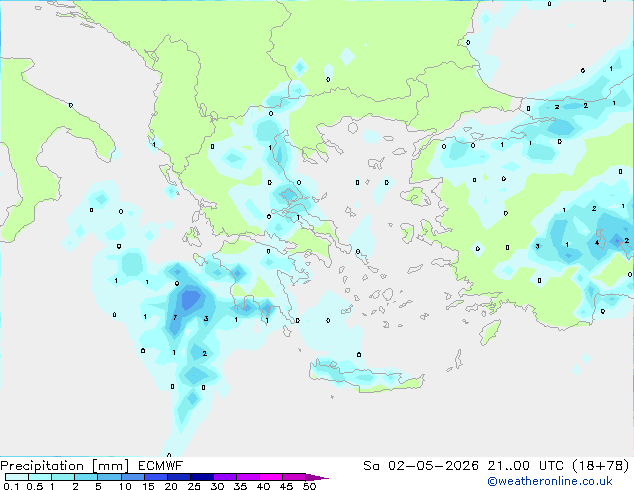Click the precipitation value 4 on the map
The width and height of the screenshot is (634, 490).
coord(597,243)
